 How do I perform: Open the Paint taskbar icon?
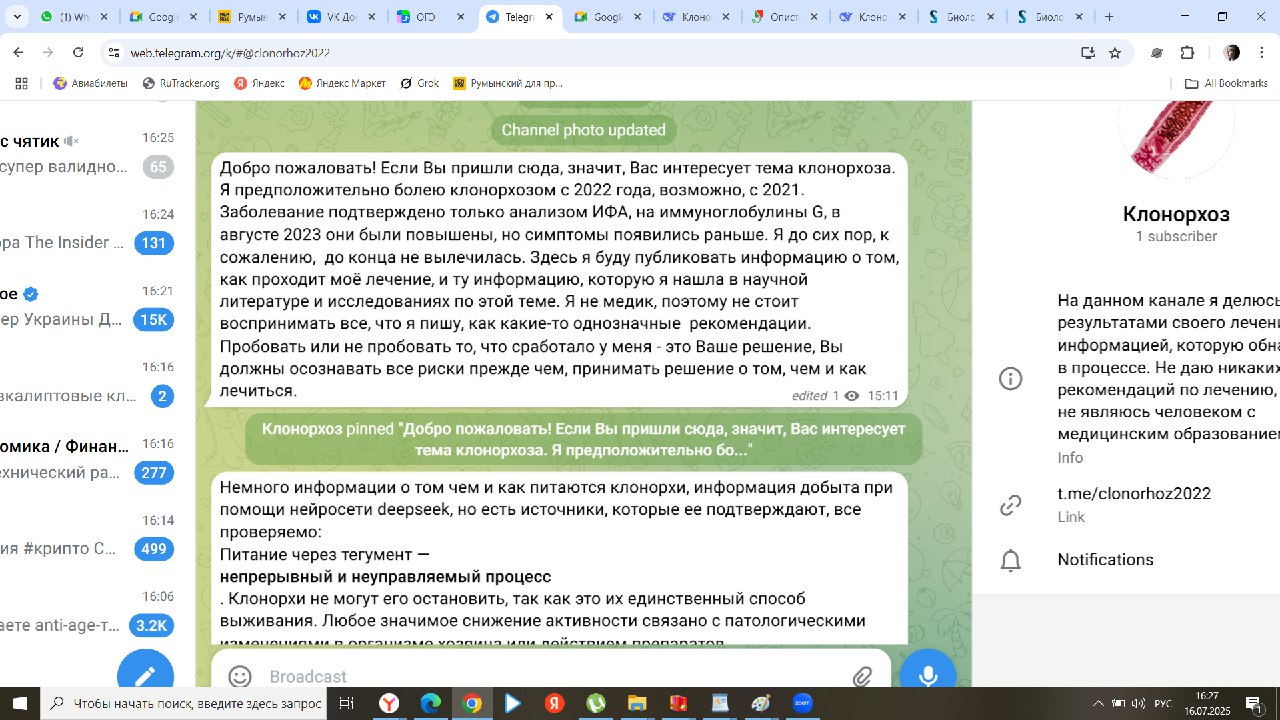761,704
